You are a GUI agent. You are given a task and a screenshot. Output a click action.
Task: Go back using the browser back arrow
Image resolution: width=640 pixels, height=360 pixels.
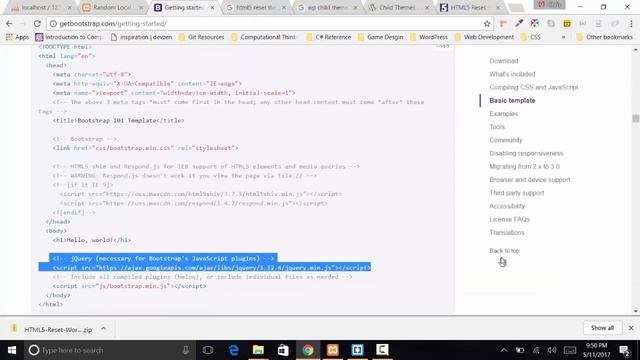pyautogui.click(x=9, y=24)
